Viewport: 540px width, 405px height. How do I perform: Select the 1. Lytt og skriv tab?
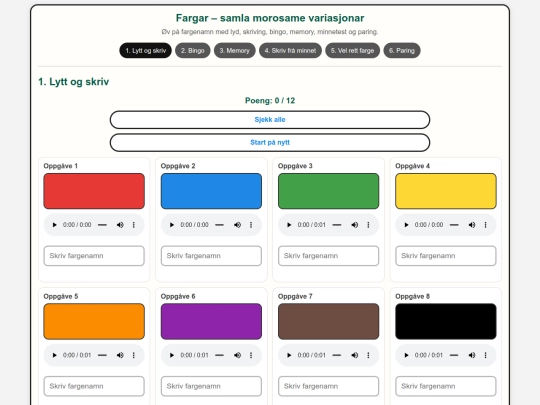pos(145,51)
